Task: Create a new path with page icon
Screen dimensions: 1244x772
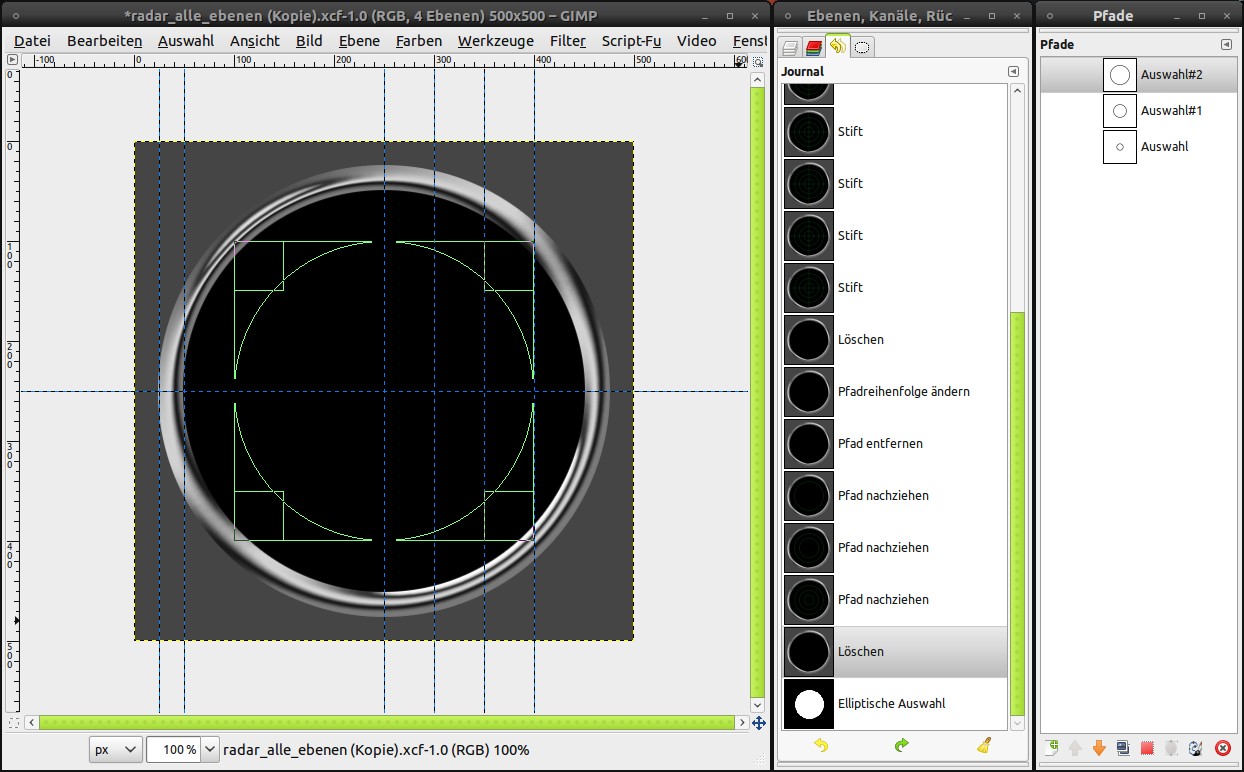Action: click(x=1051, y=748)
